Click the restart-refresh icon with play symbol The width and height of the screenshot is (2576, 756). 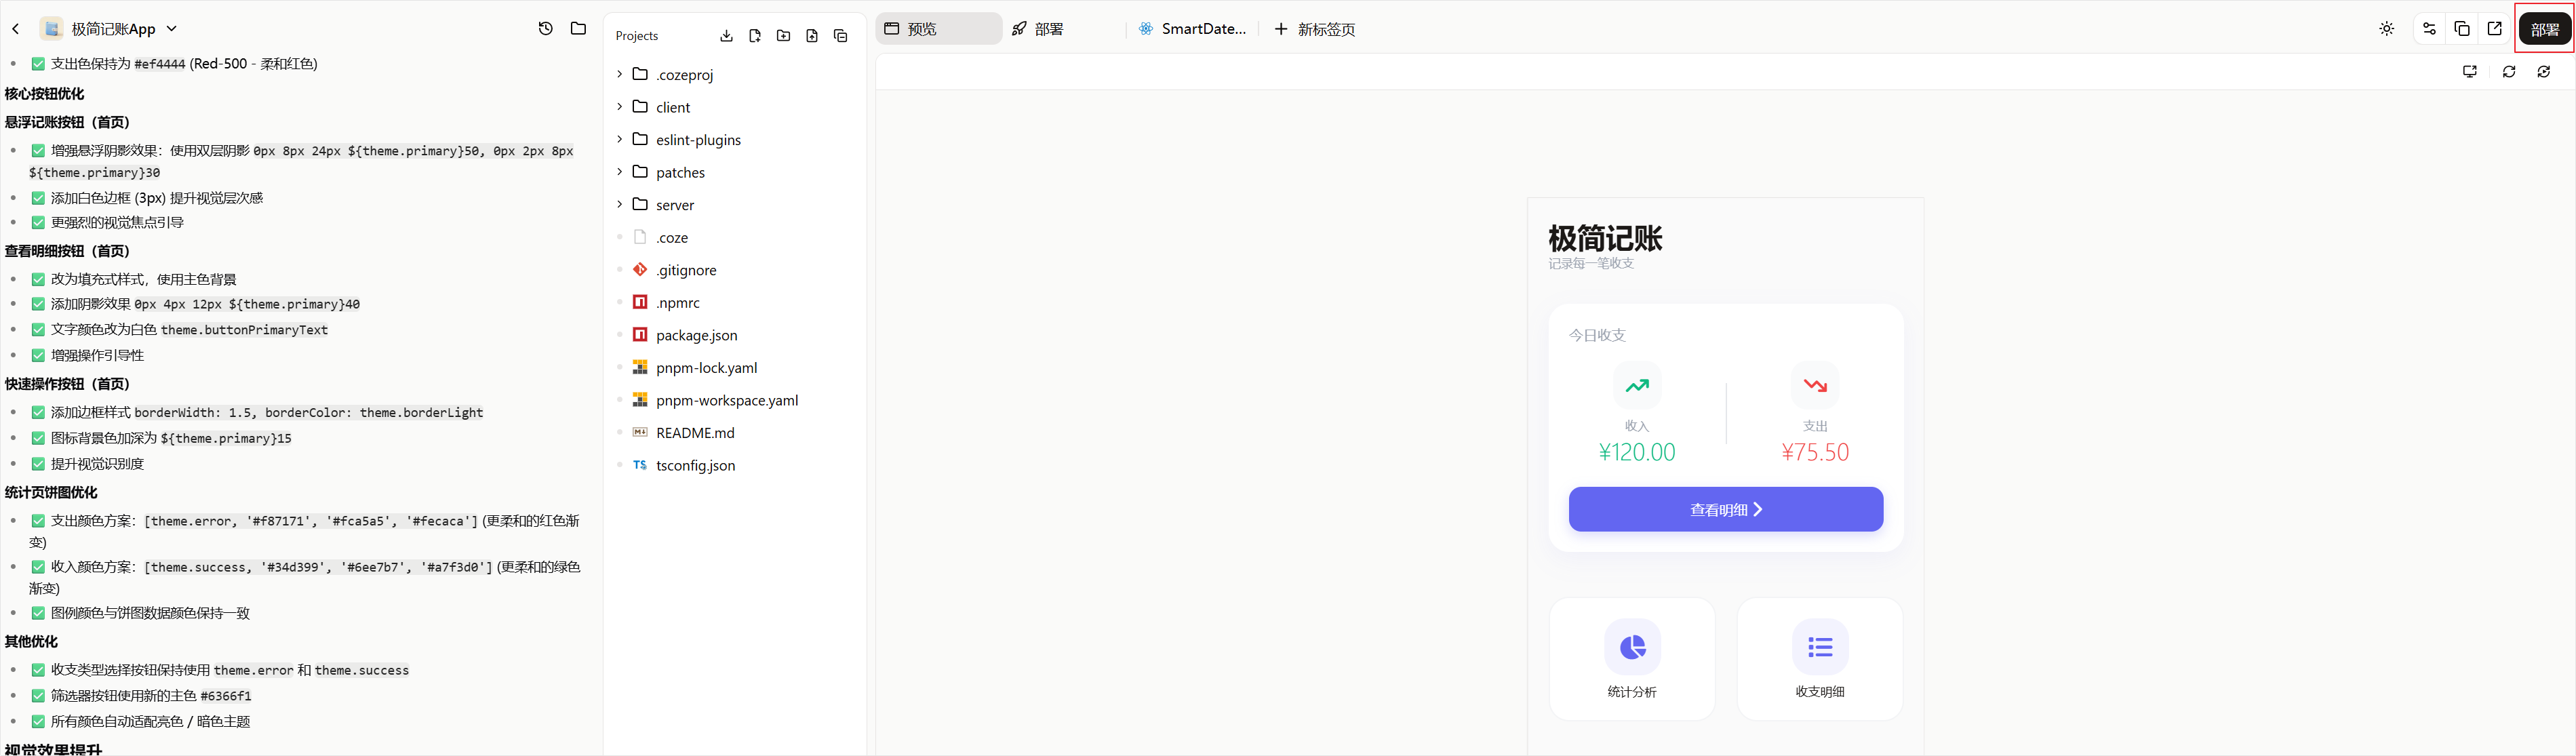tap(2544, 72)
